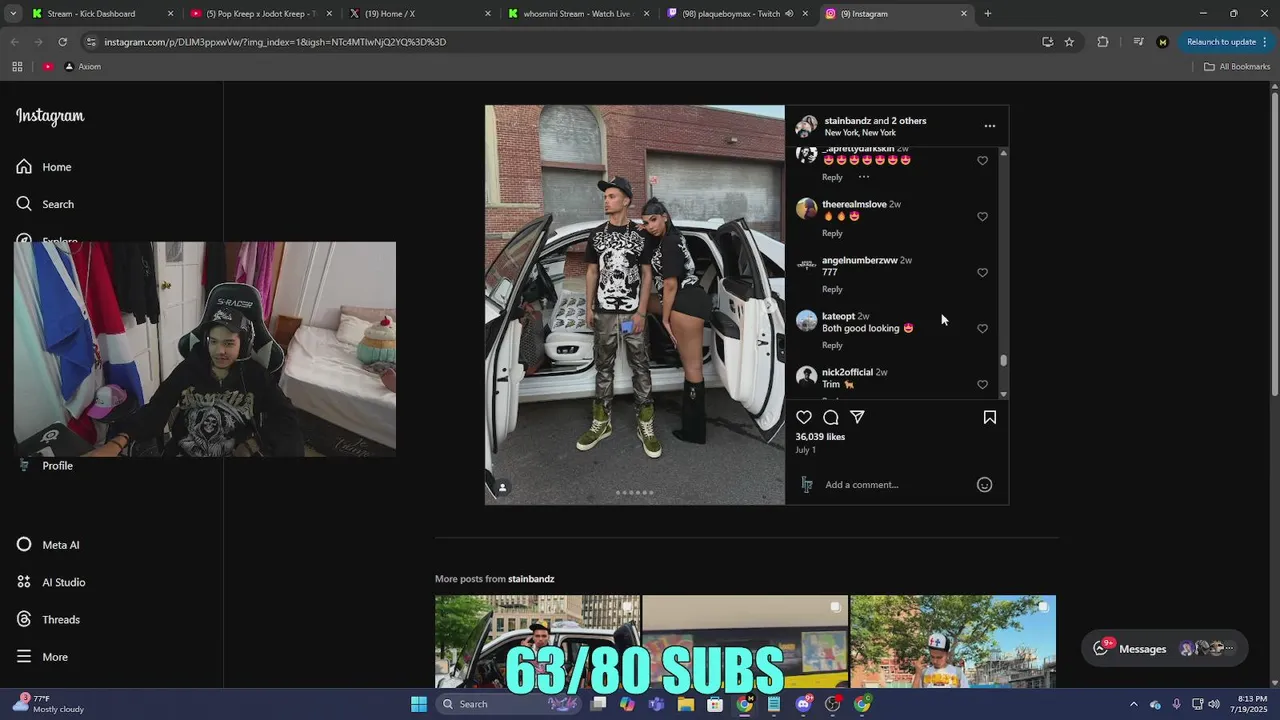Switch to the Stream - Kick Dashboard tab

point(102,14)
